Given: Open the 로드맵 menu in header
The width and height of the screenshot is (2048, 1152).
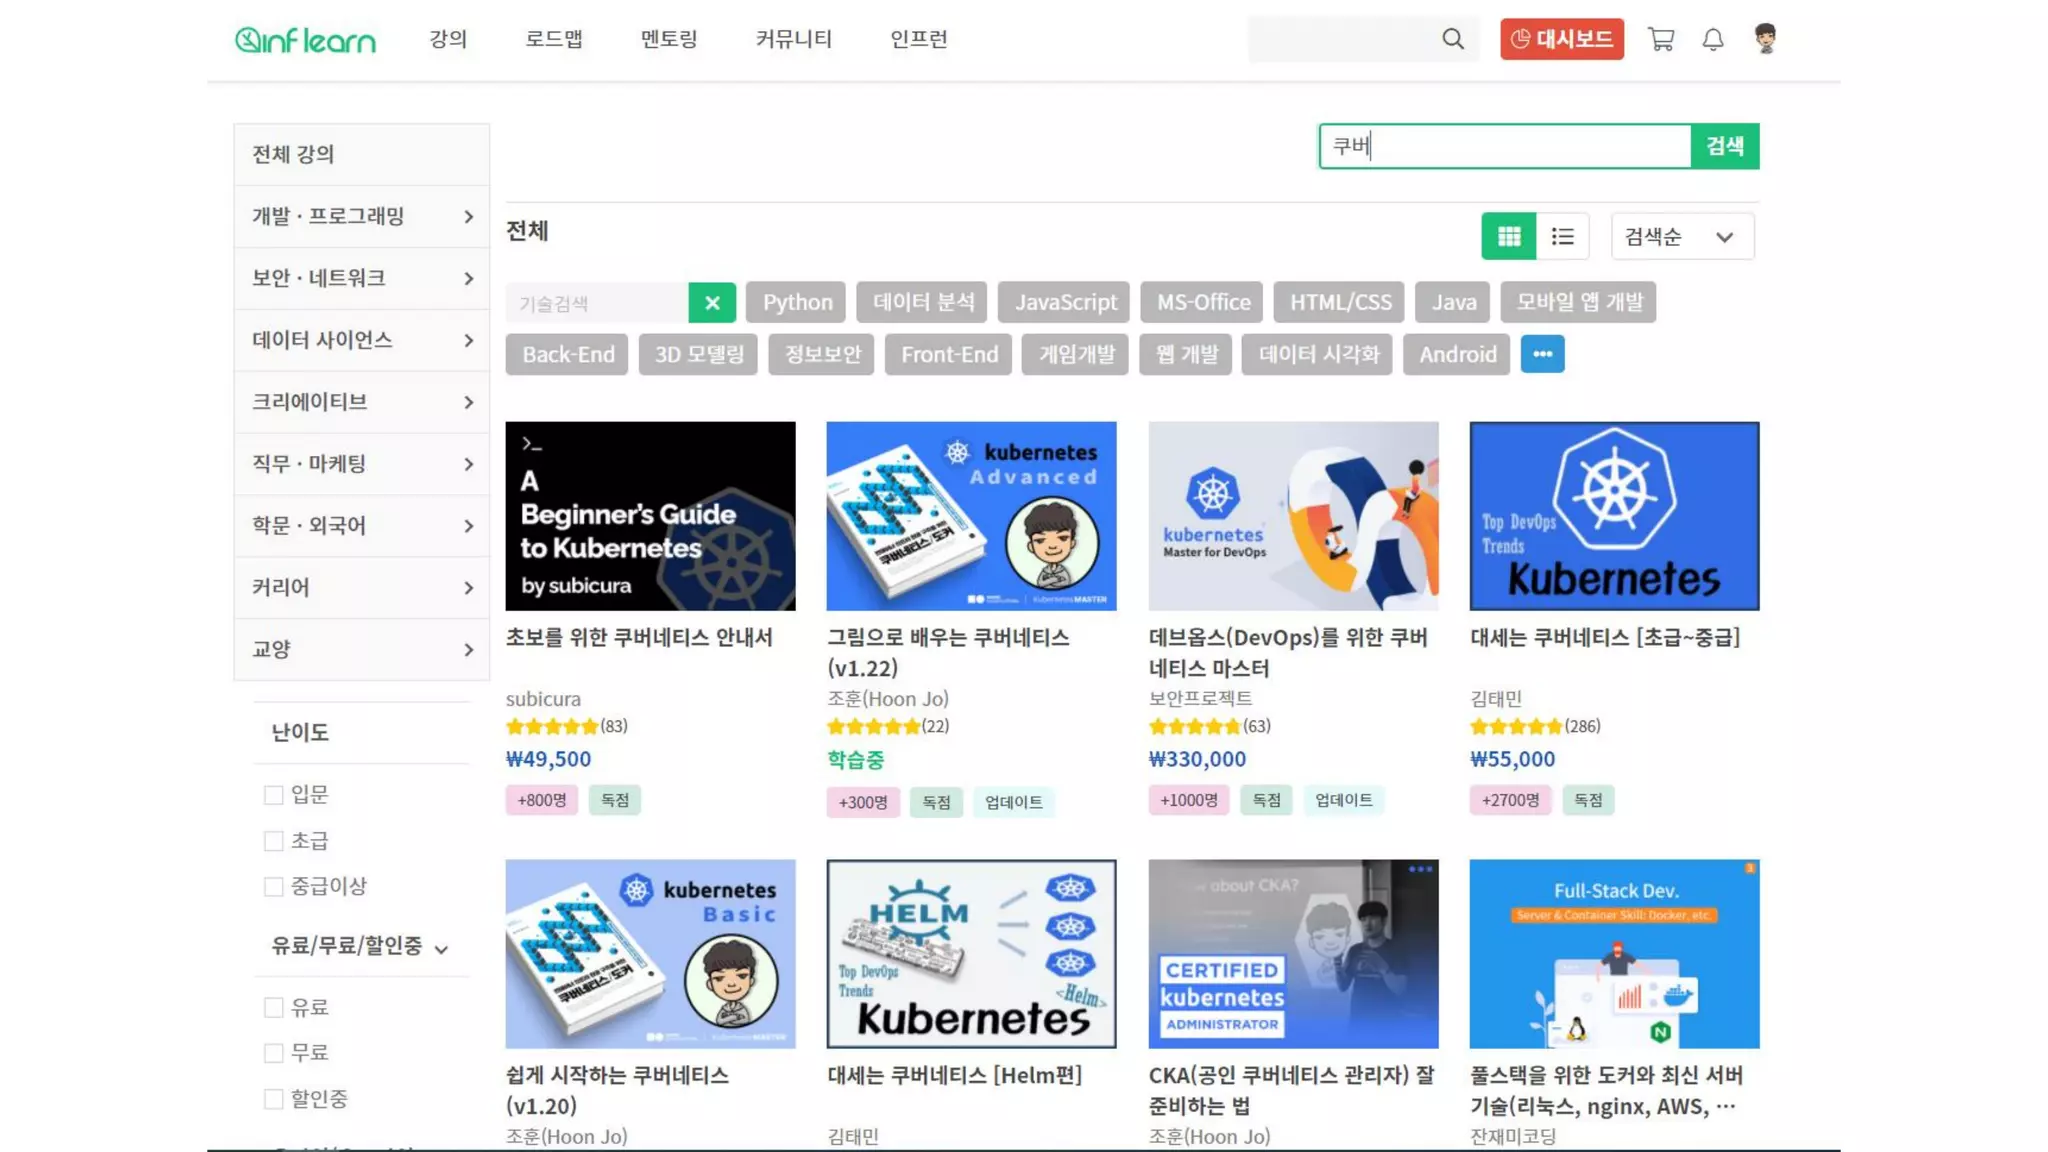Looking at the screenshot, I should [553, 39].
